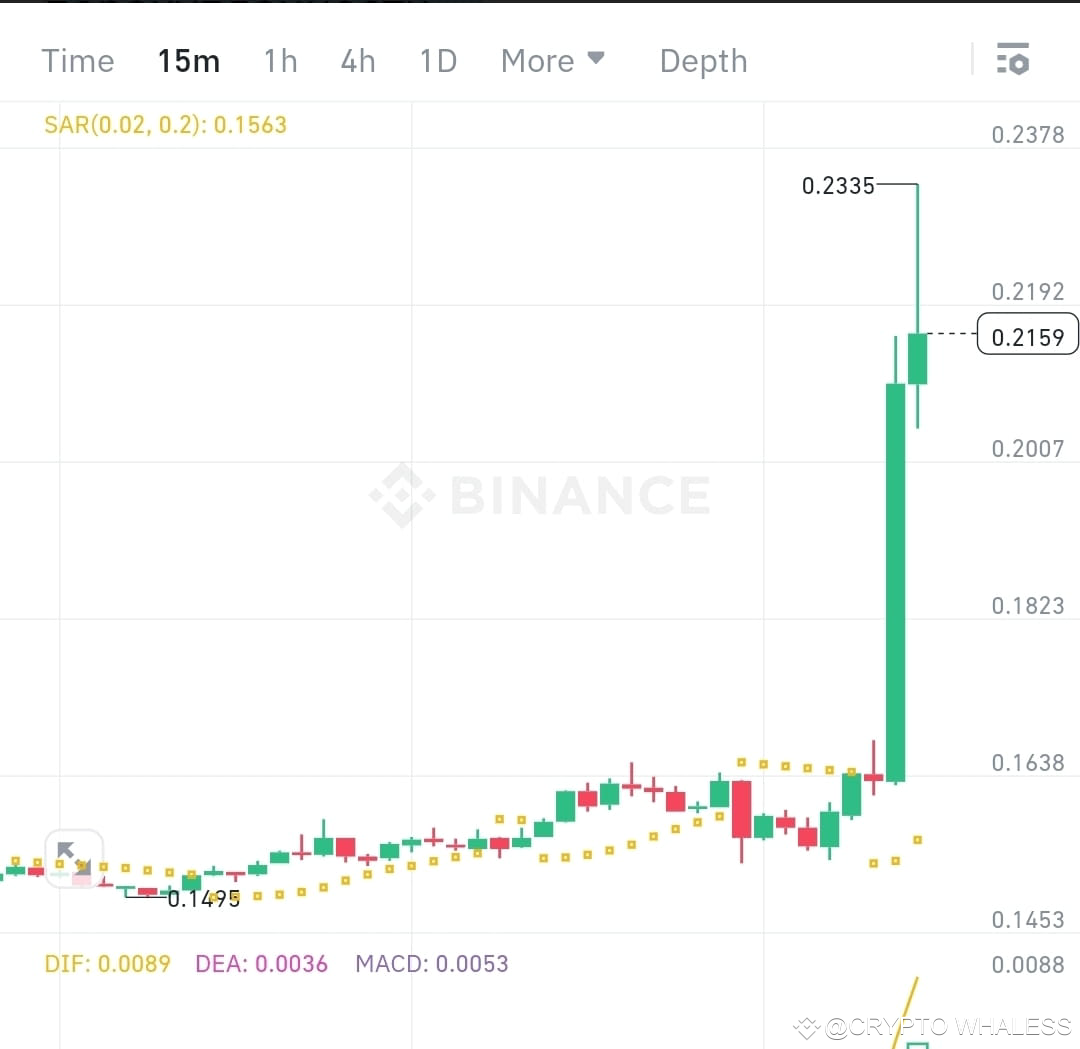Click the DEA value label
1080x1049 pixels.
[261, 963]
